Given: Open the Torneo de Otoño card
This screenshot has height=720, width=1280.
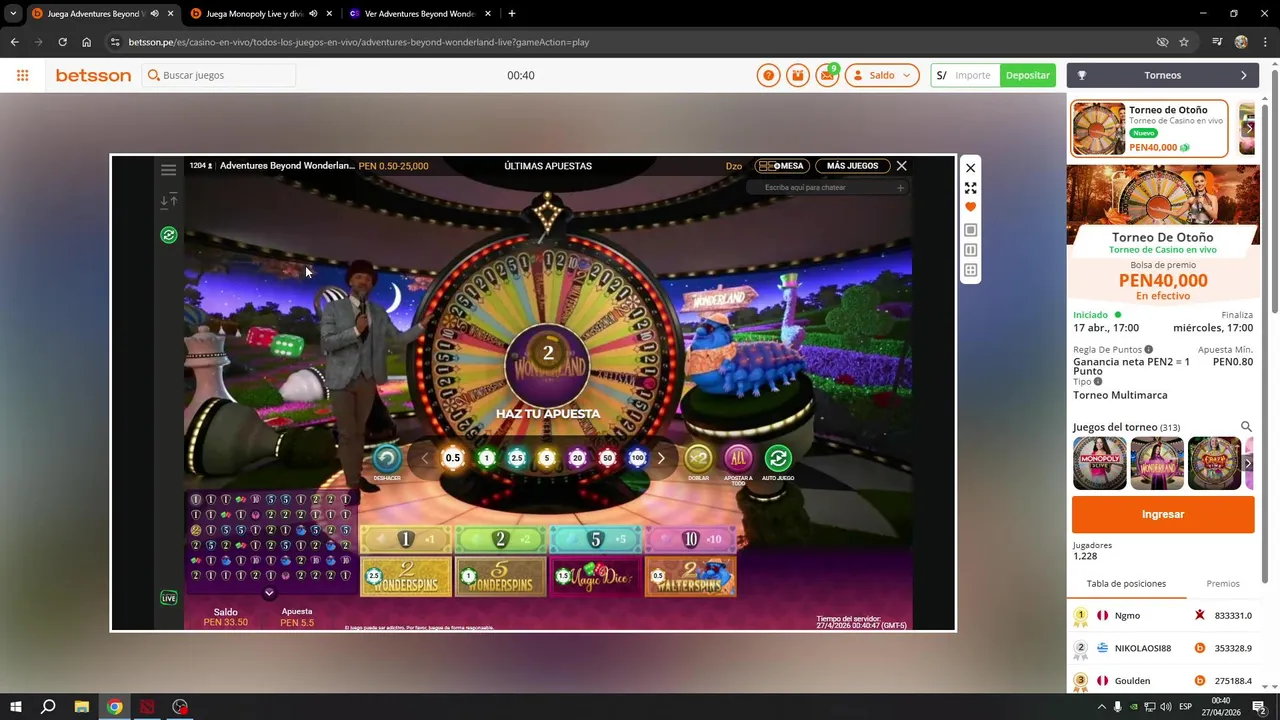Looking at the screenshot, I should [1150, 129].
